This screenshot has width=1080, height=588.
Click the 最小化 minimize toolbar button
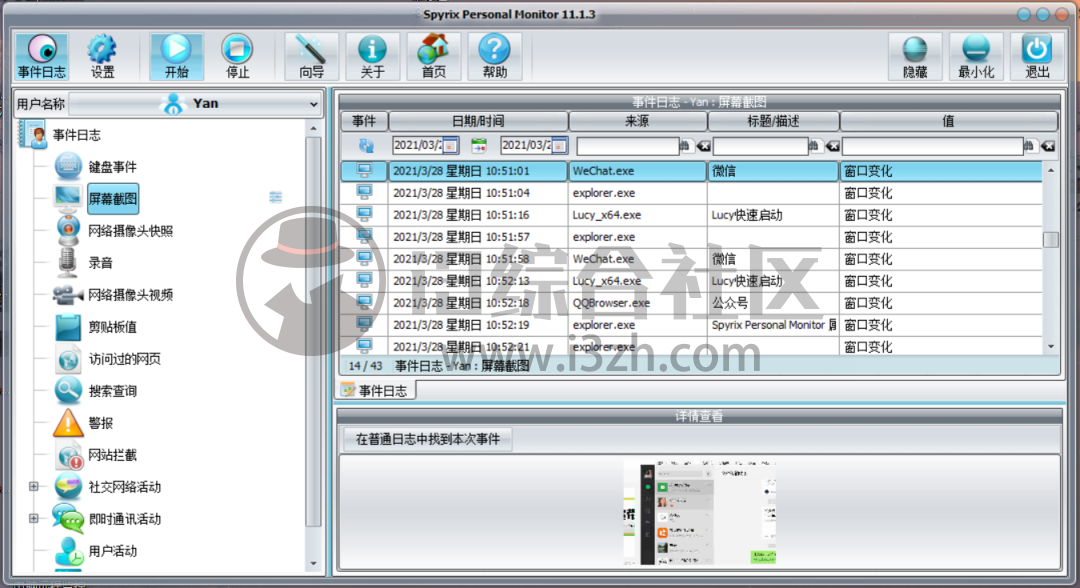coord(976,56)
